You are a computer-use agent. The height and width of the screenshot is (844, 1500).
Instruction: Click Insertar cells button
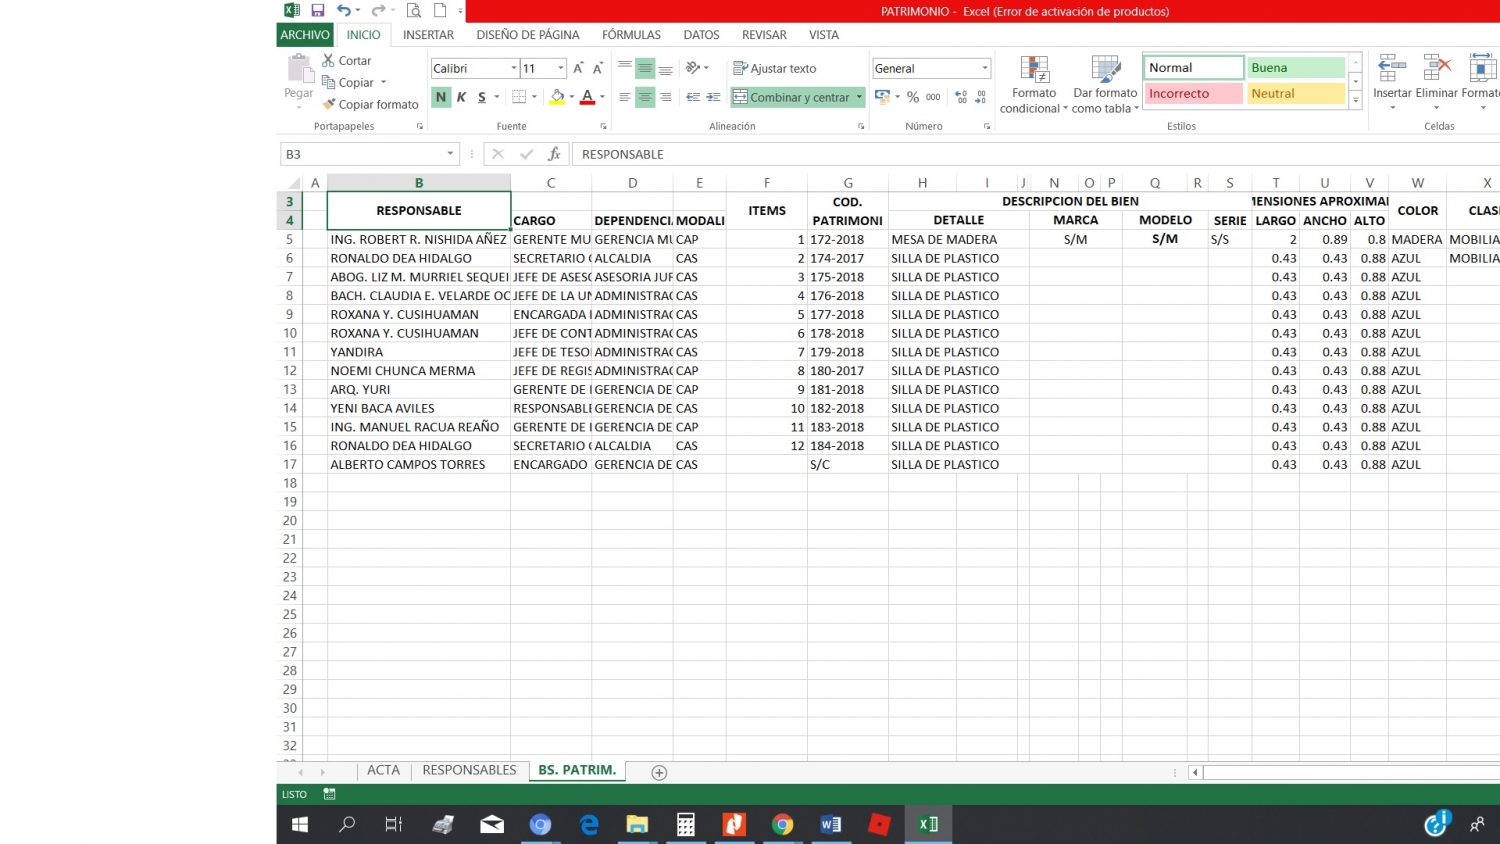[x=1392, y=82]
